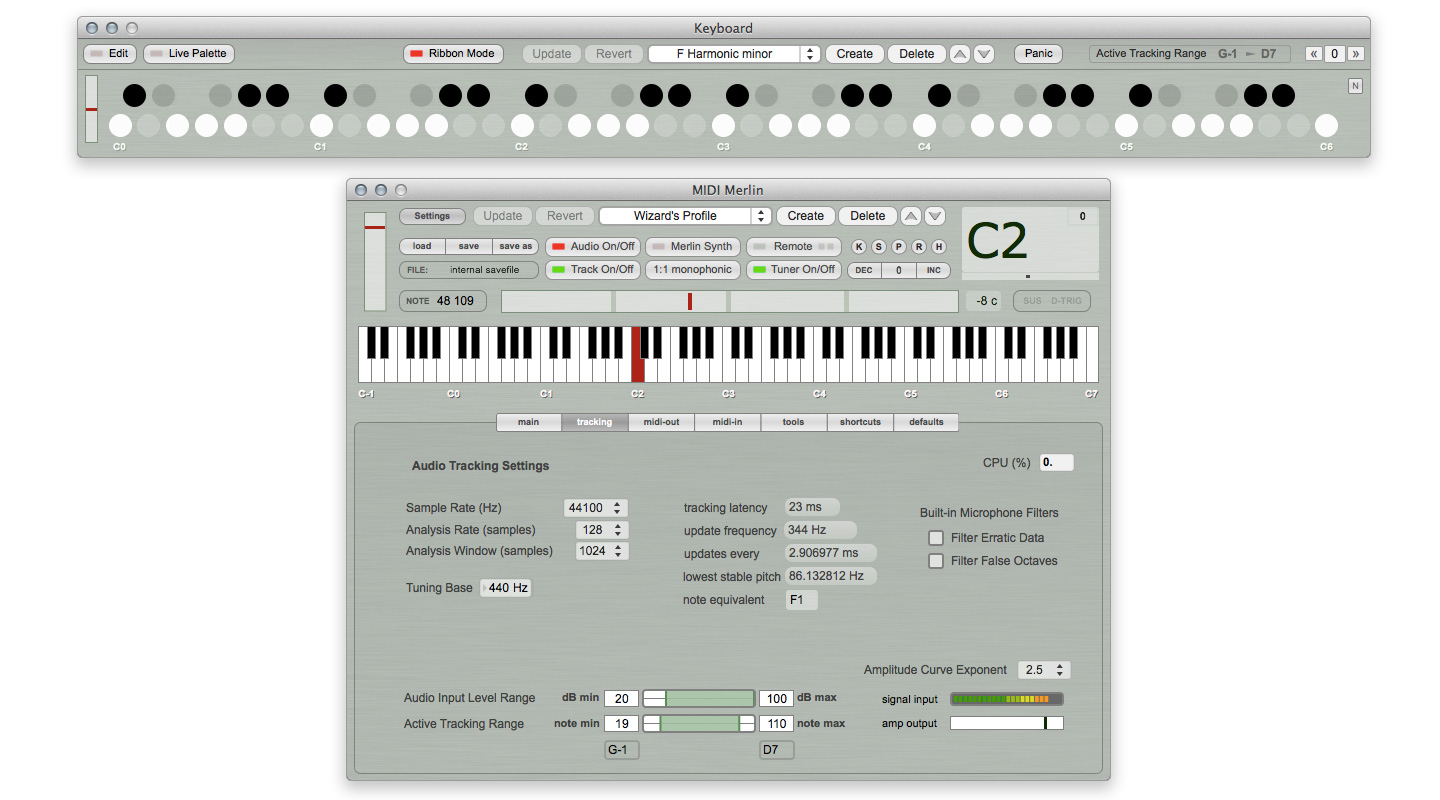Image resolution: width=1440 pixels, height=800 pixels.
Task: Click the dB min field showing 20
Action: pos(621,698)
